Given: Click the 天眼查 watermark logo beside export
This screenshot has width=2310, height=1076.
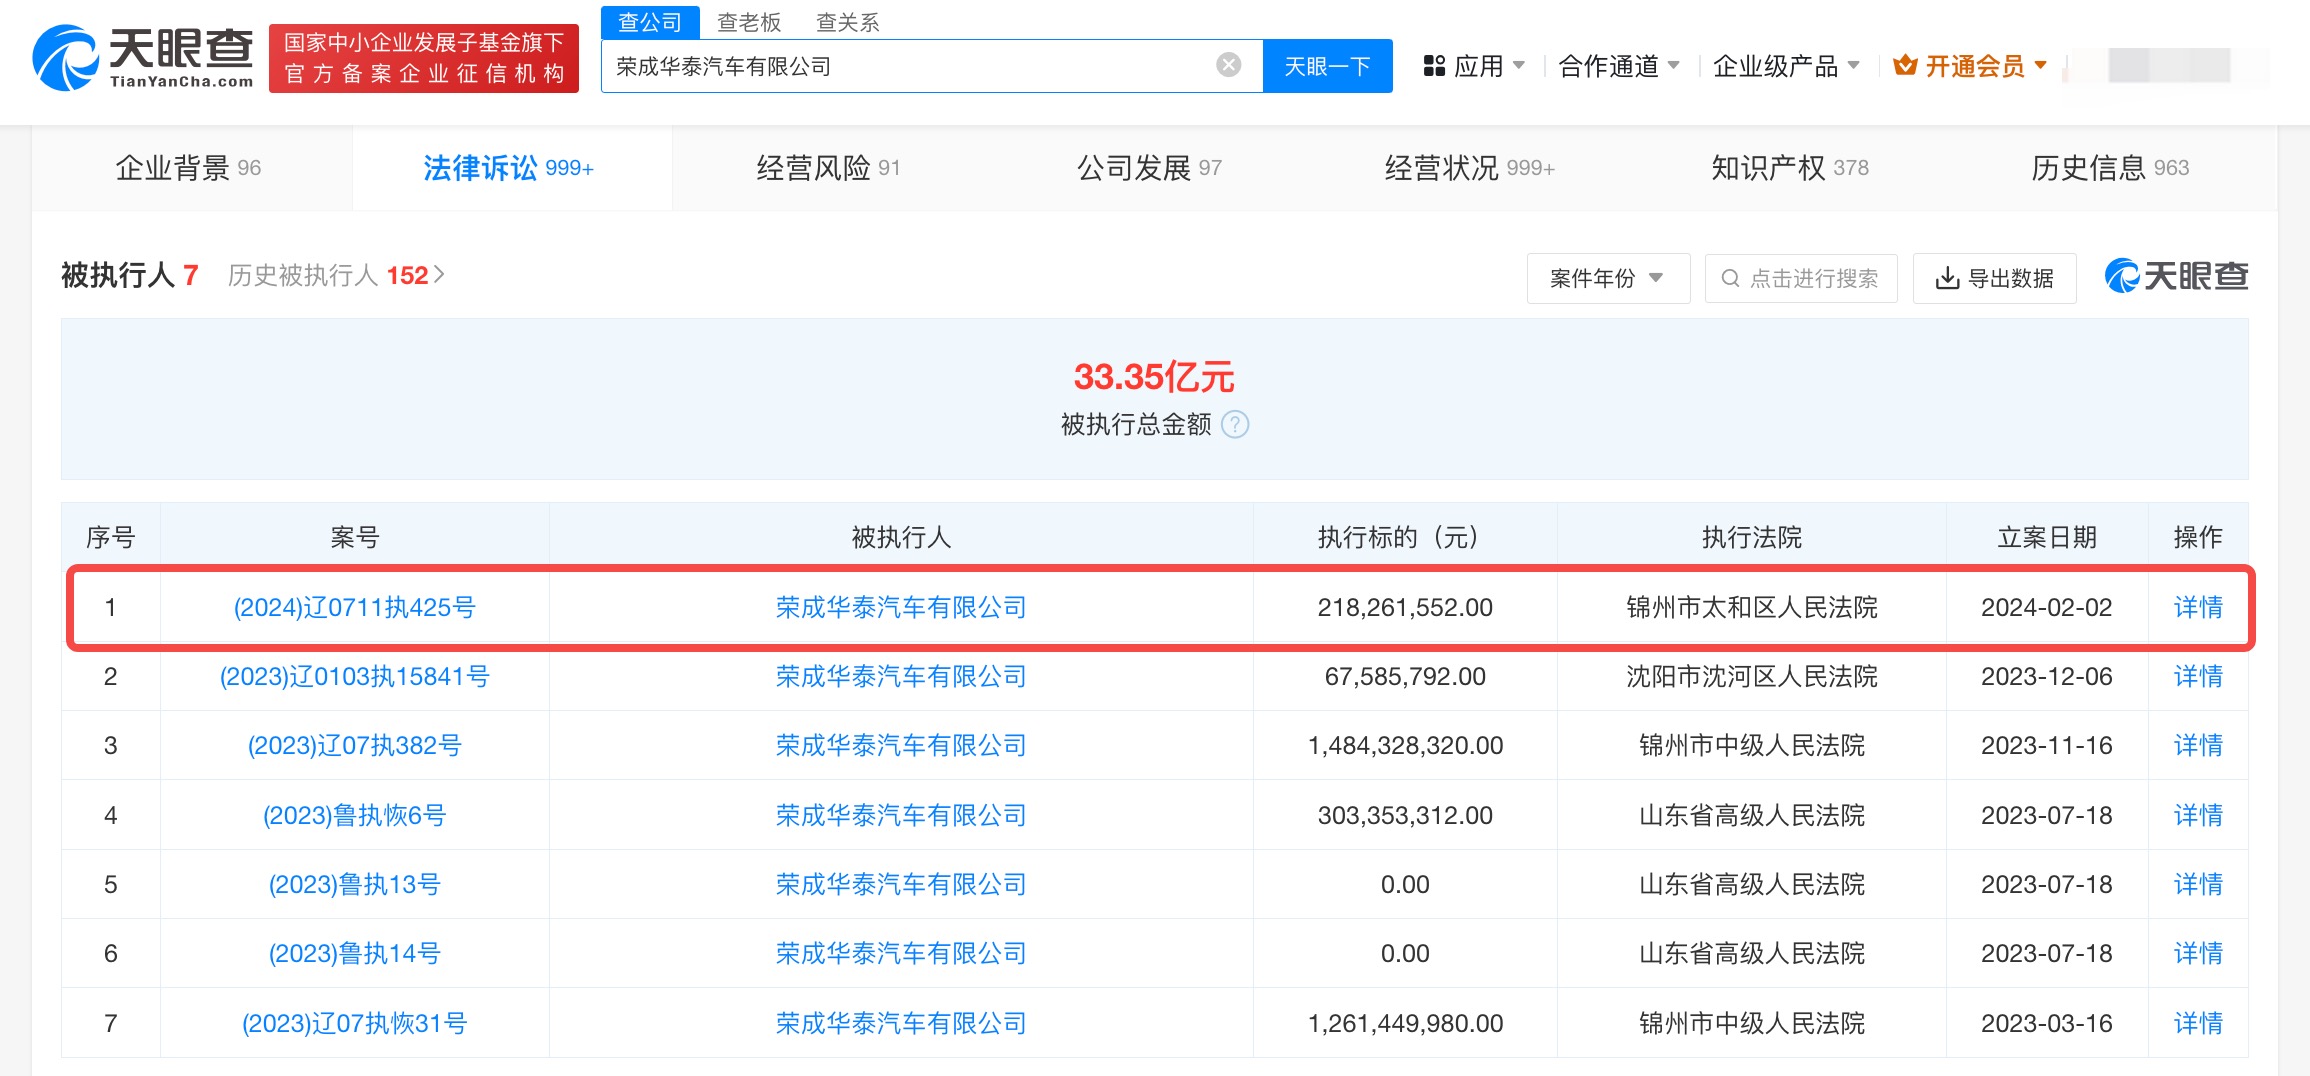Looking at the screenshot, I should click(2176, 276).
